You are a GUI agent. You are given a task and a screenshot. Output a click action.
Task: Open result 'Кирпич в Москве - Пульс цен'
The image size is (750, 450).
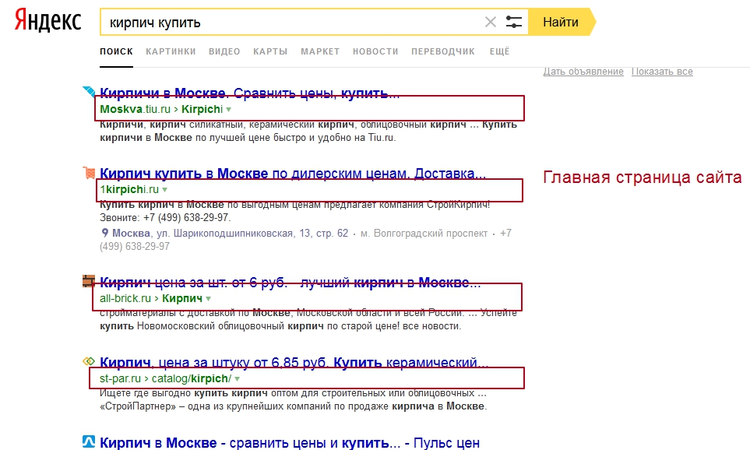(289, 443)
